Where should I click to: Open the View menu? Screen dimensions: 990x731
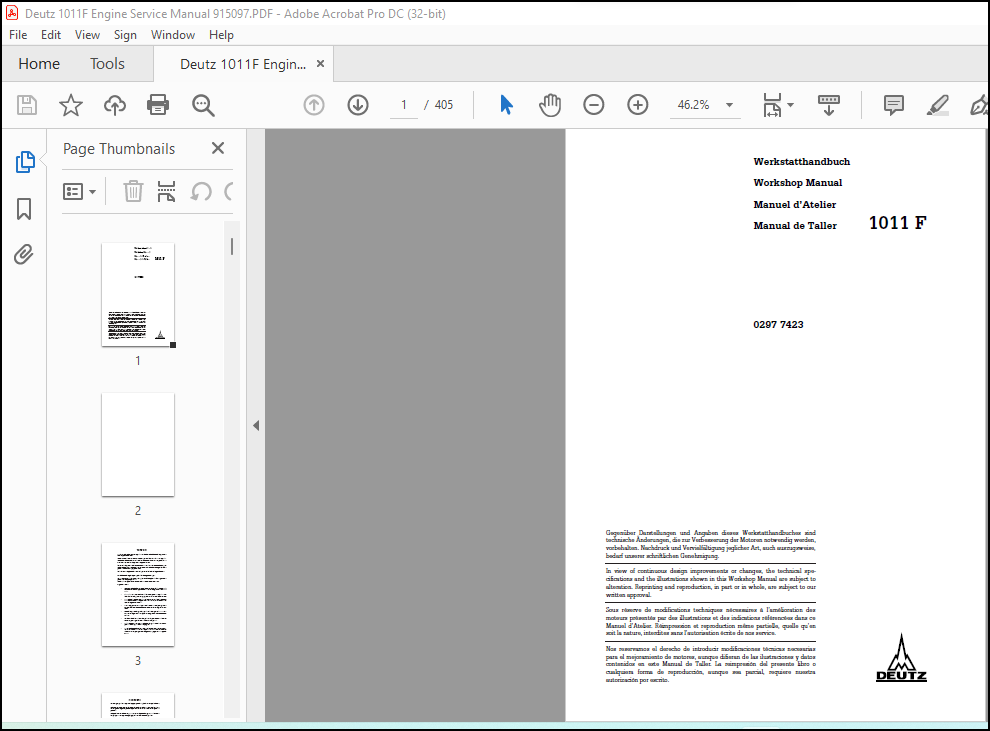87,35
